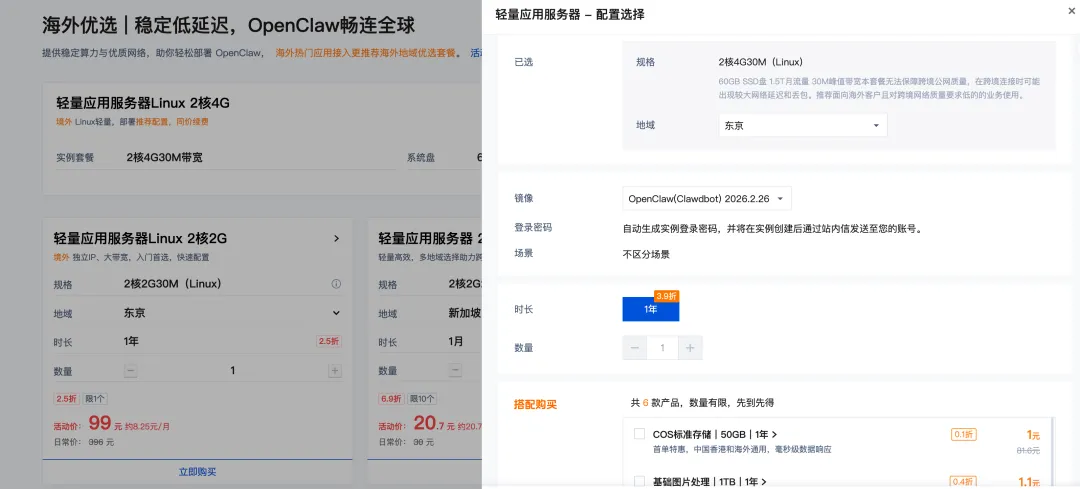
Task: Decrease quantity with minus in the dialog
Action: point(635,348)
